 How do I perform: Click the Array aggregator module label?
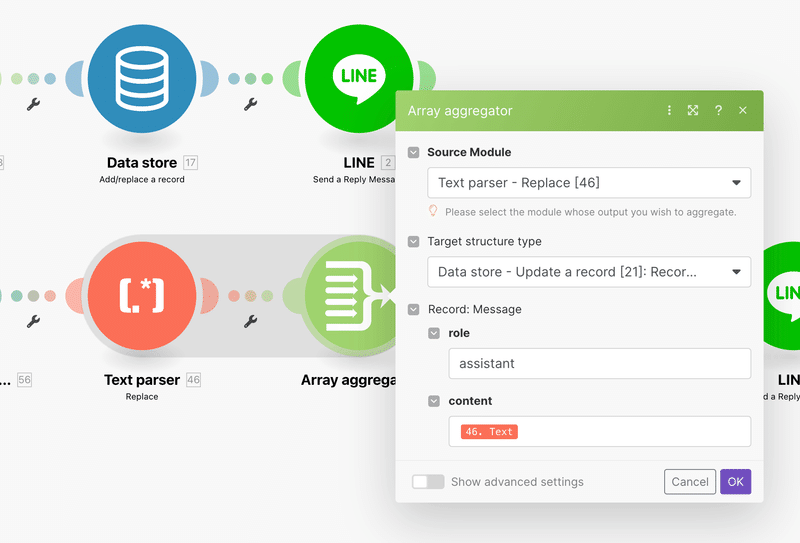click(x=348, y=380)
